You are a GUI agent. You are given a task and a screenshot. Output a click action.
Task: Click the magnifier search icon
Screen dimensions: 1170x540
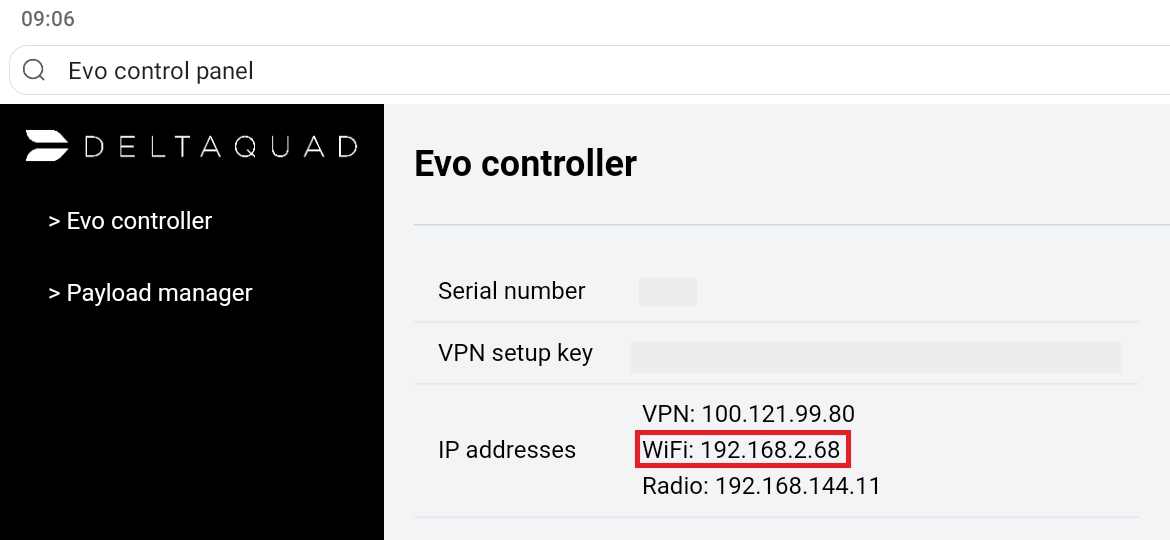[x=34, y=71]
